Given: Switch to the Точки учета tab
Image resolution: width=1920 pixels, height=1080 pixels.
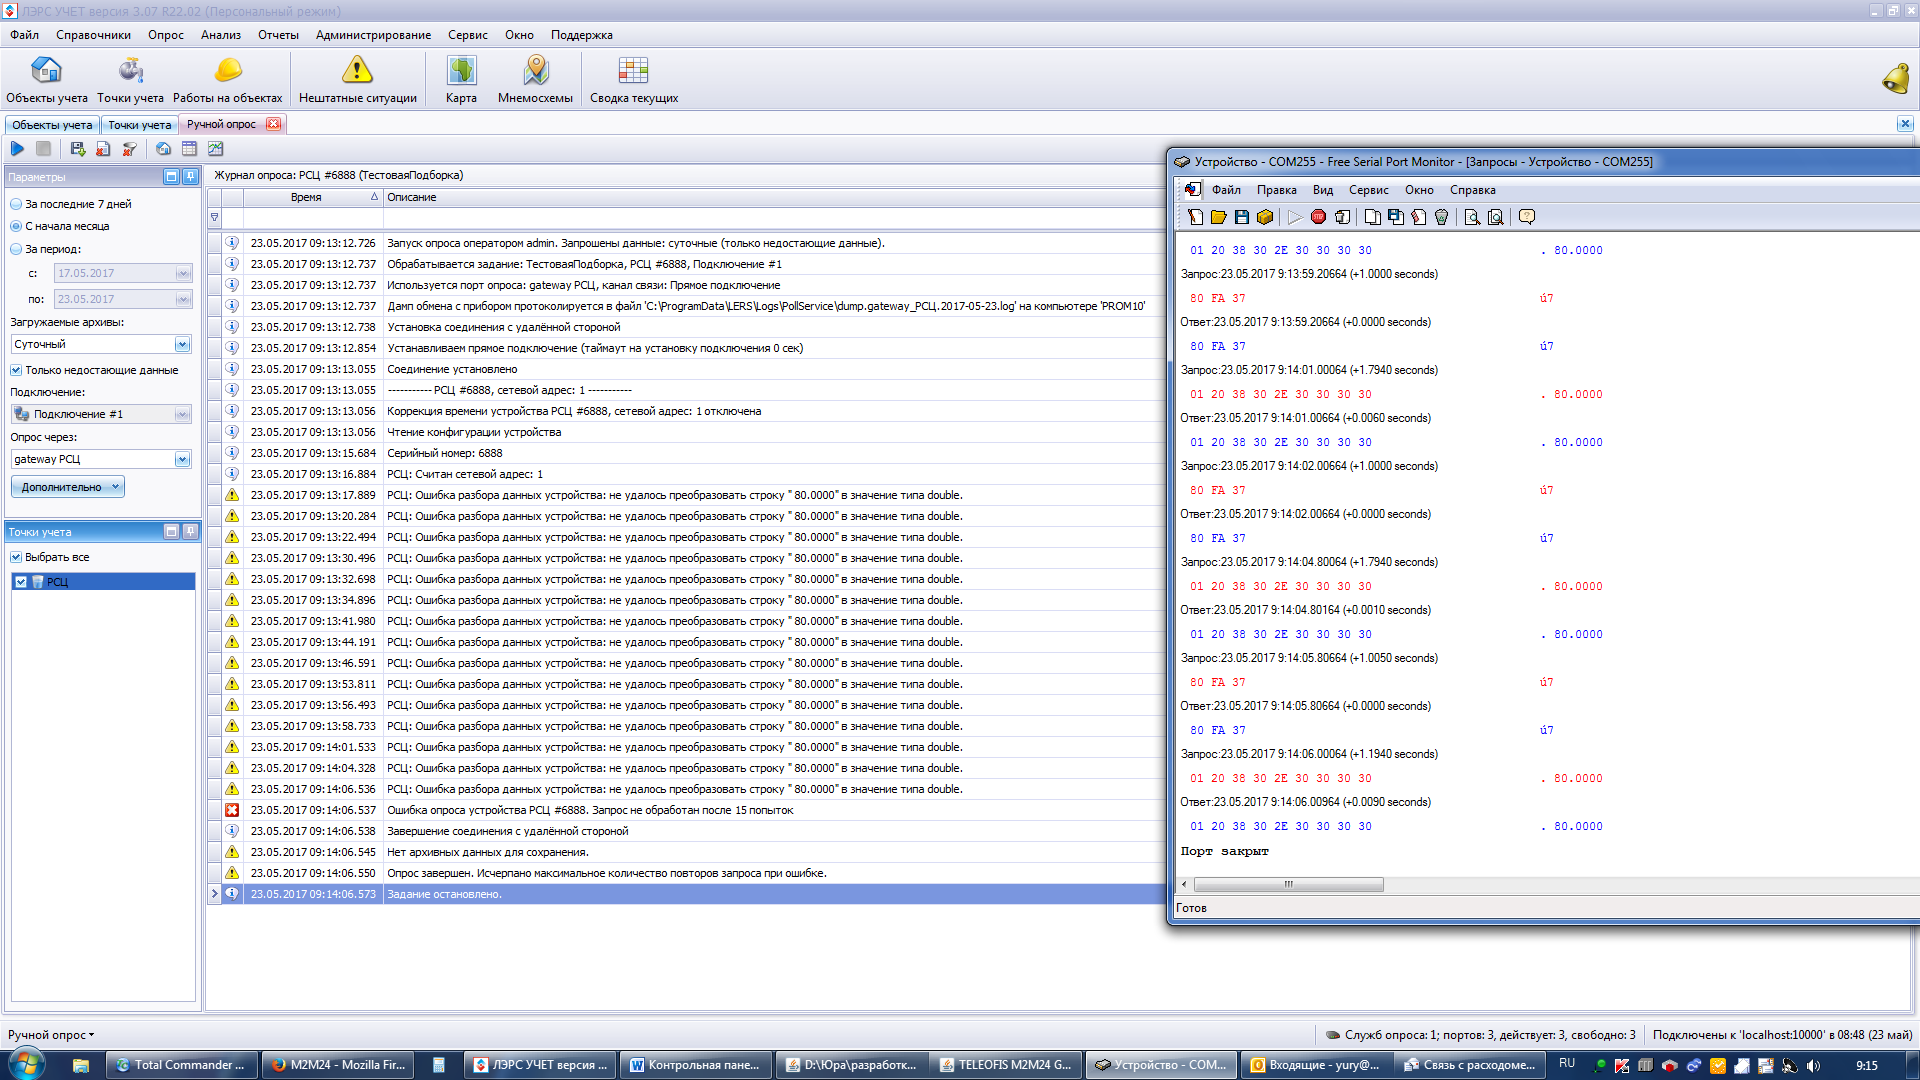Looking at the screenshot, I should coord(139,125).
